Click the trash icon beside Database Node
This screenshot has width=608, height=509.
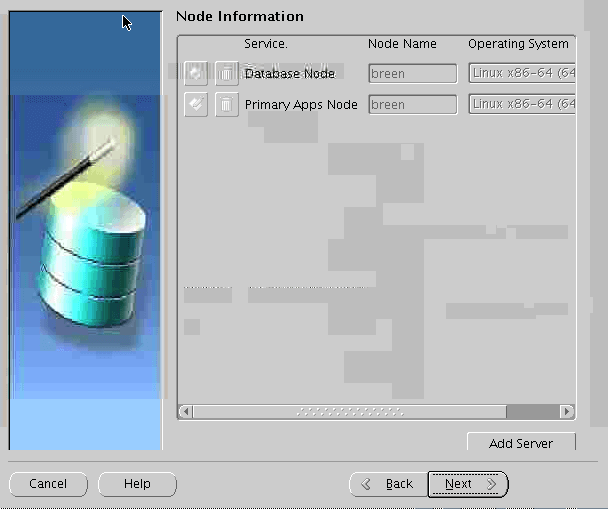227,73
